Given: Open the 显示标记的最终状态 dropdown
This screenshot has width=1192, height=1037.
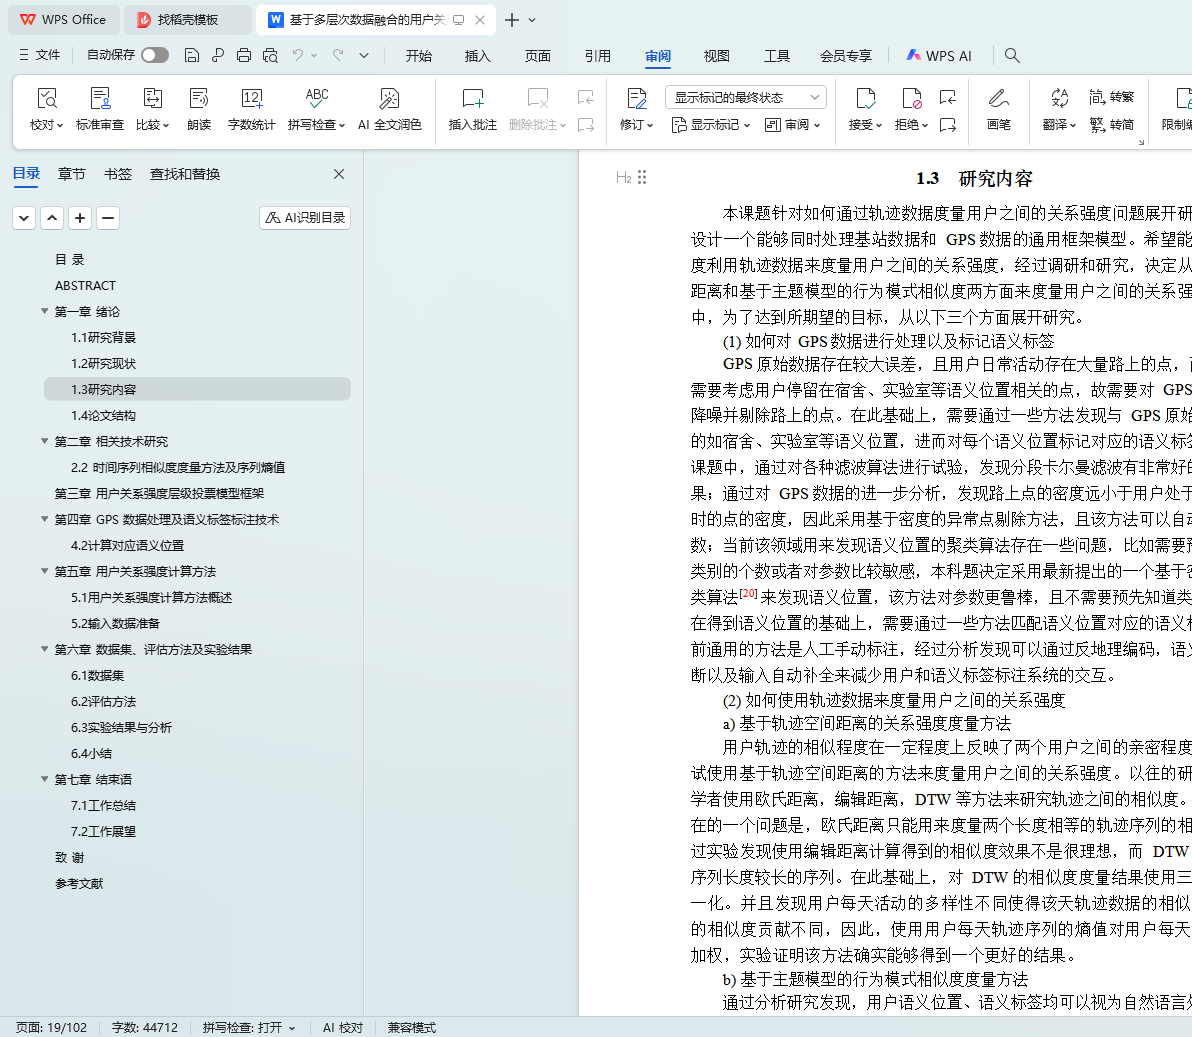Looking at the screenshot, I should coord(745,97).
